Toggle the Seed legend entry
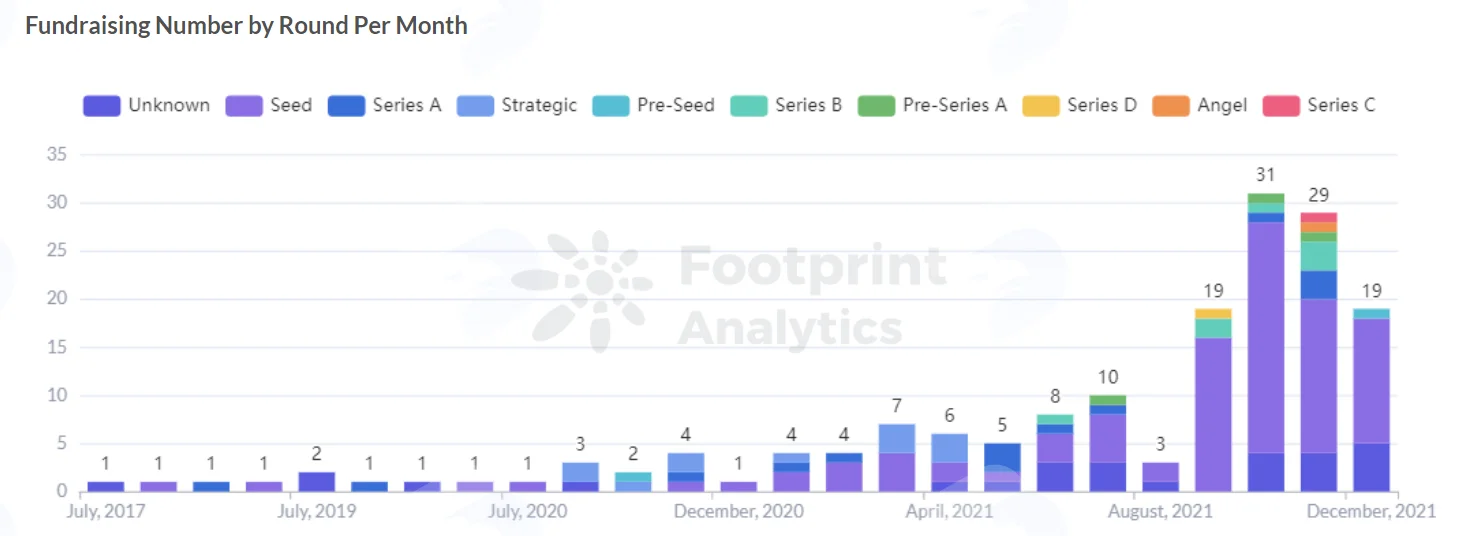This screenshot has height=536, width=1466. 268,105
